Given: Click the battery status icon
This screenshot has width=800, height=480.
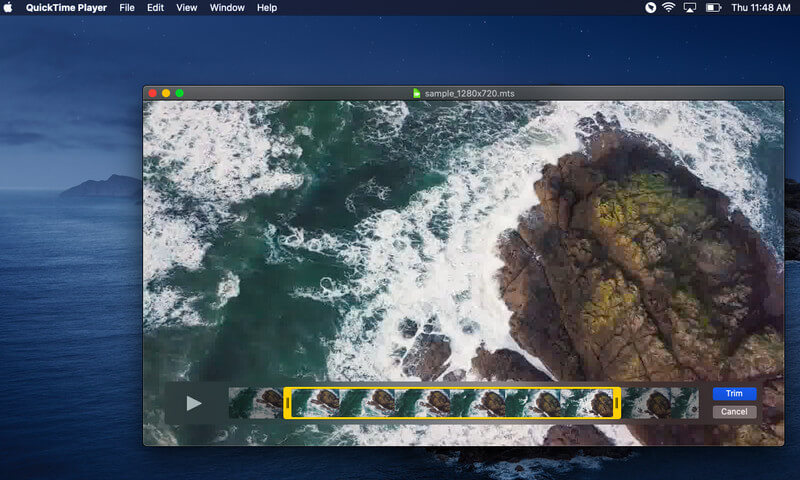Looking at the screenshot, I should [713, 8].
